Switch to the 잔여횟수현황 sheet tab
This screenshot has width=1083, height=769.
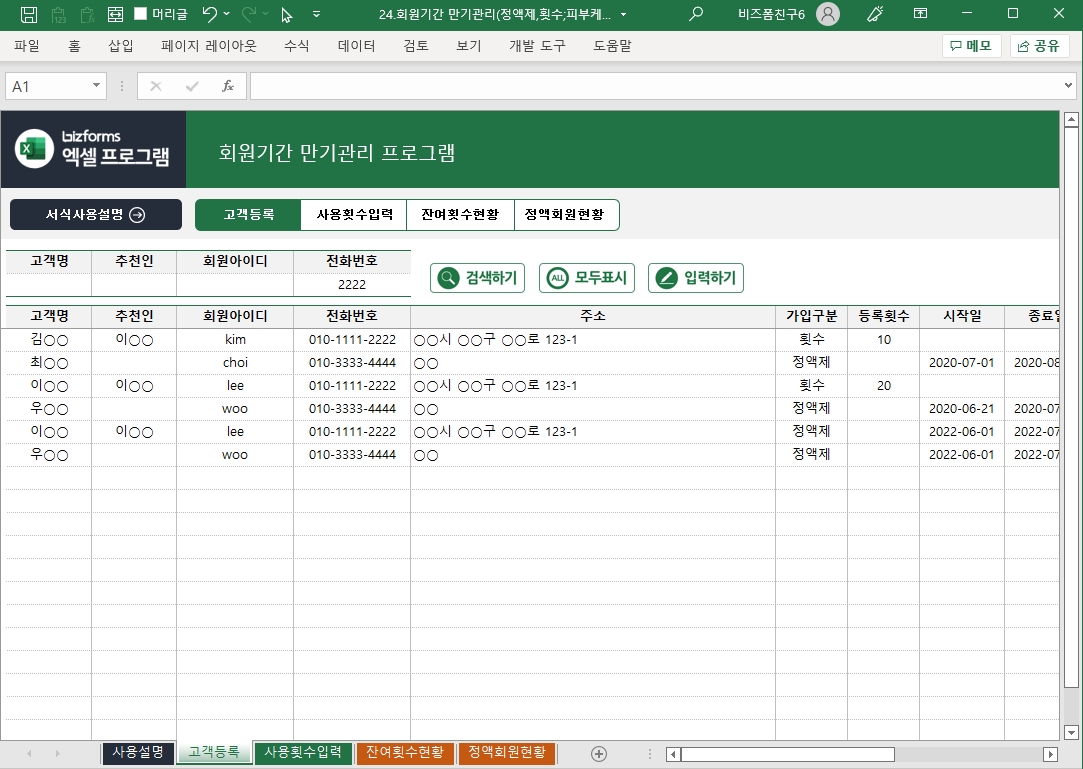pos(405,753)
